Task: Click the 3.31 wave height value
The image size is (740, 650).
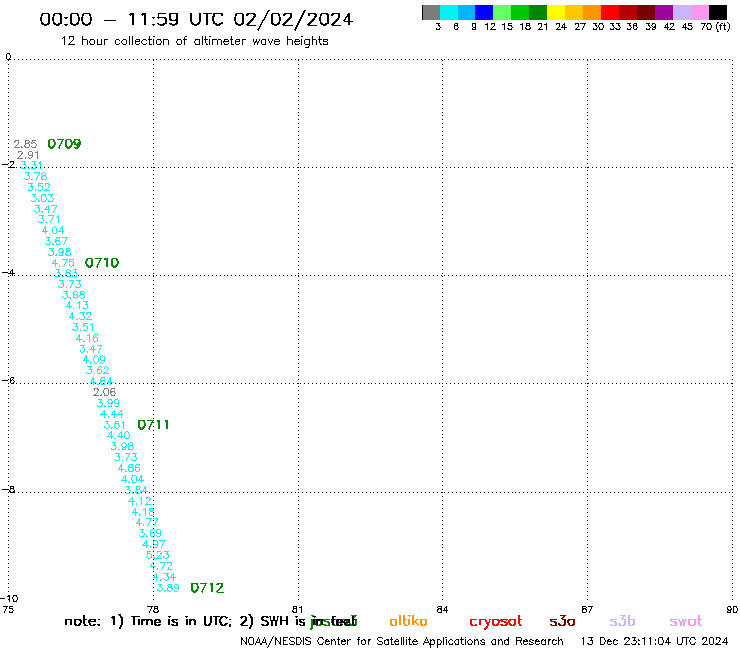Action: (31, 165)
